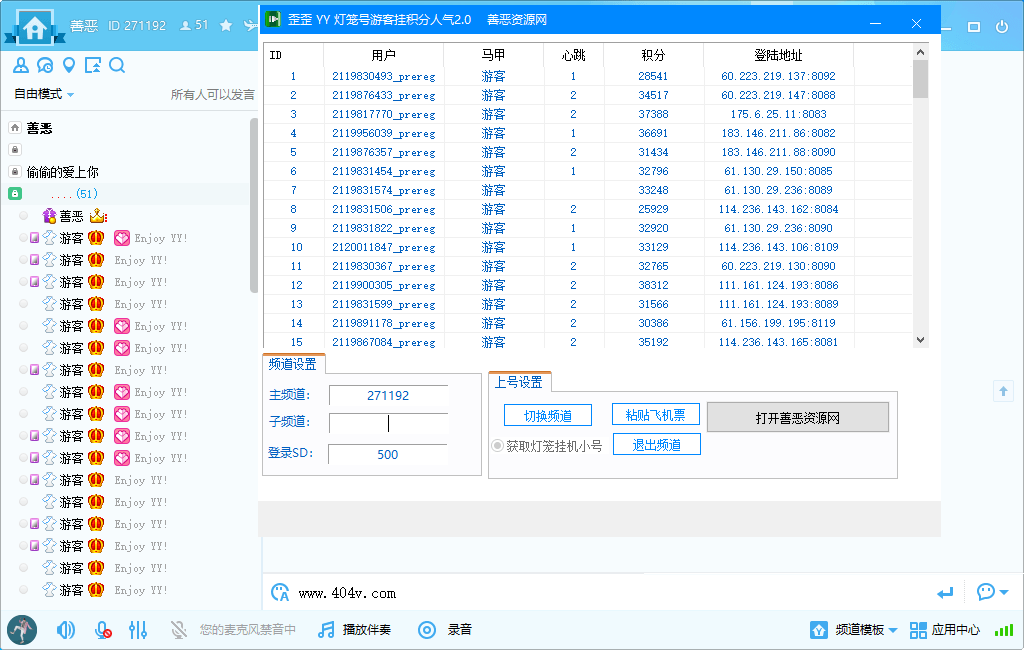Switch to the 上号设置 tab
The height and width of the screenshot is (650, 1024).
click(x=519, y=381)
